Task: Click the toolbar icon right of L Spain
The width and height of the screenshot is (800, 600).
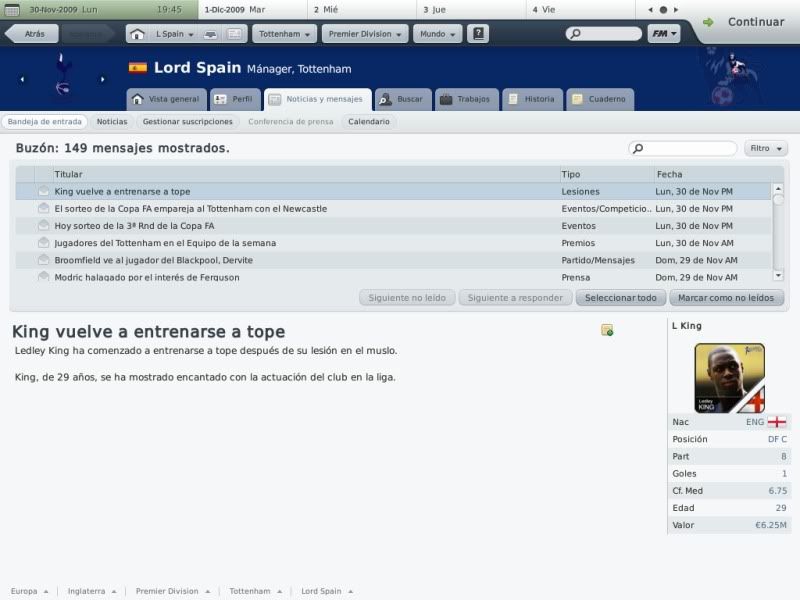Action: point(211,34)
